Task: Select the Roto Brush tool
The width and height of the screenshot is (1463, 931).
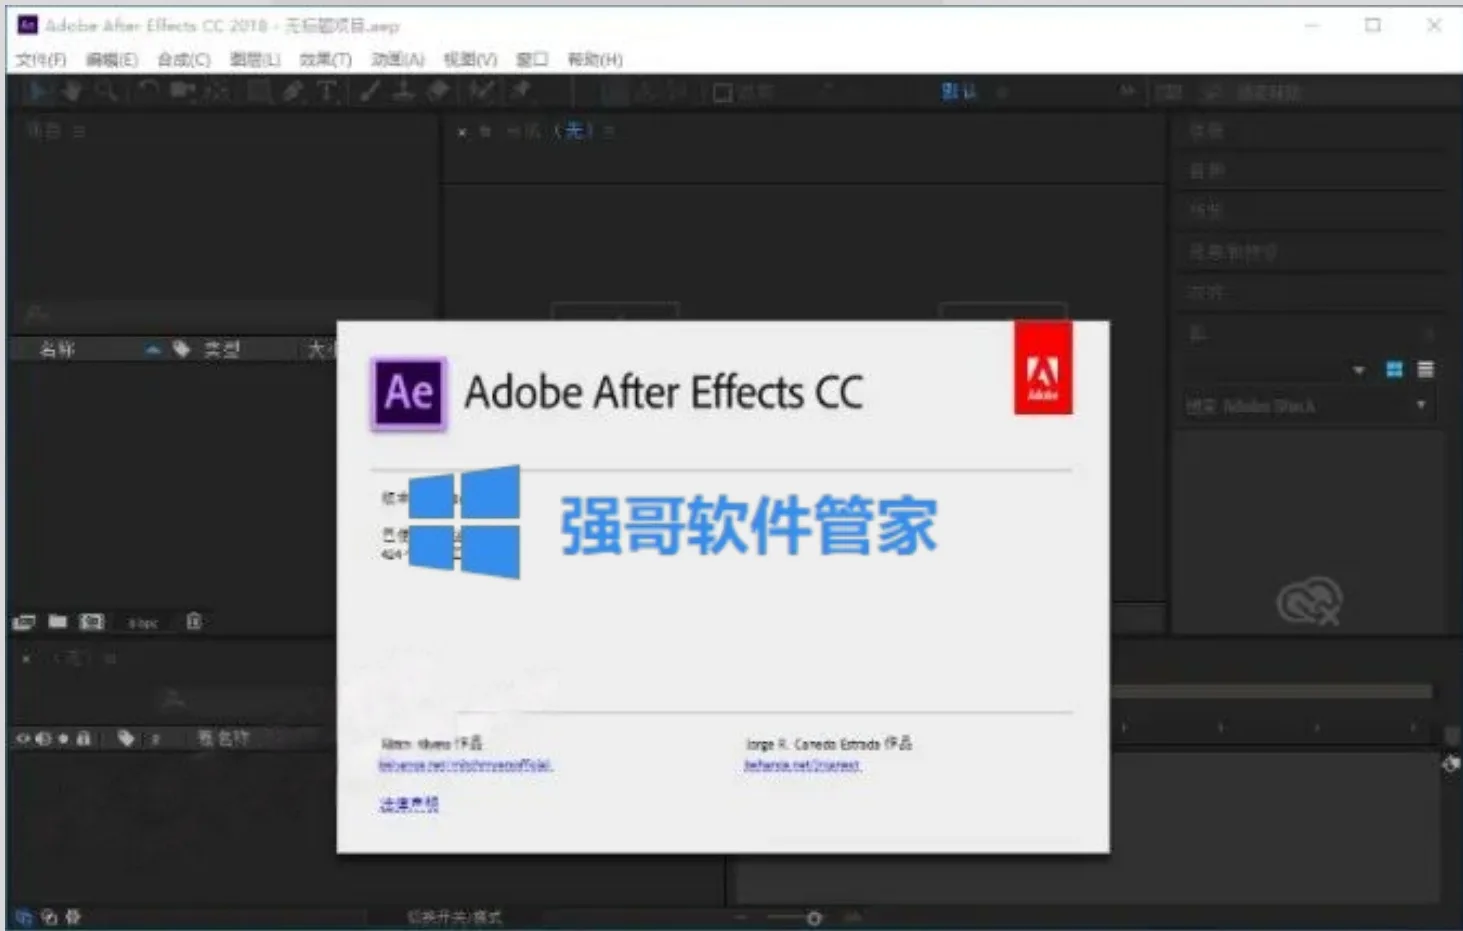Action: [x=482, y=92]
